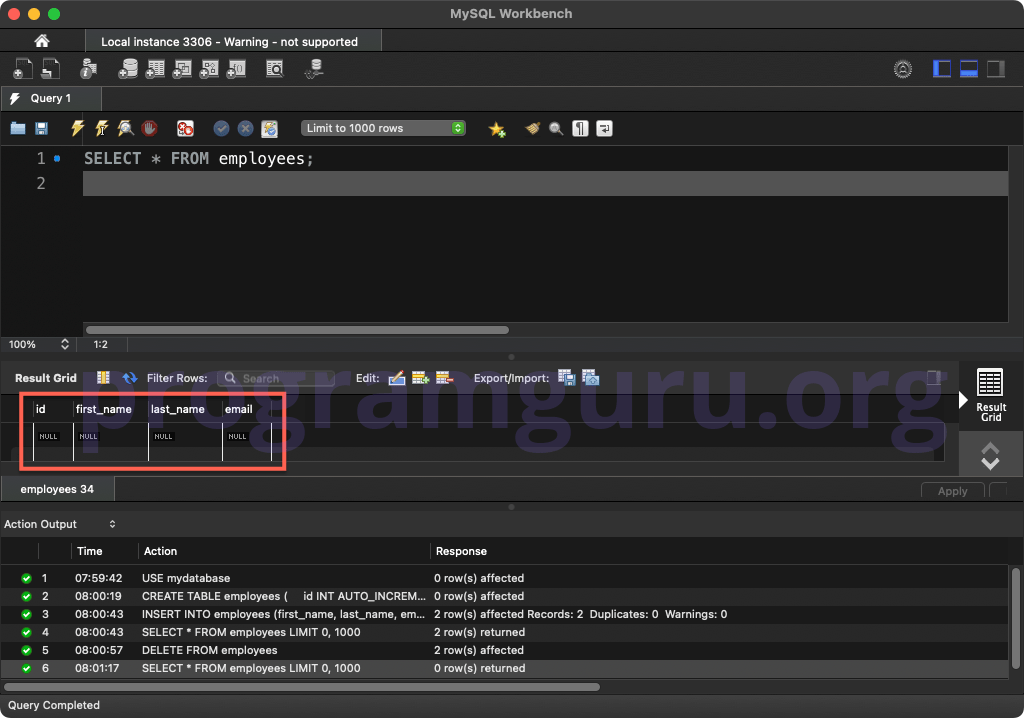The height and width of the screenshot is (718, 1024).
Task: Click the SQL editor horizontal scrollbar
Action: pos(297,330)
